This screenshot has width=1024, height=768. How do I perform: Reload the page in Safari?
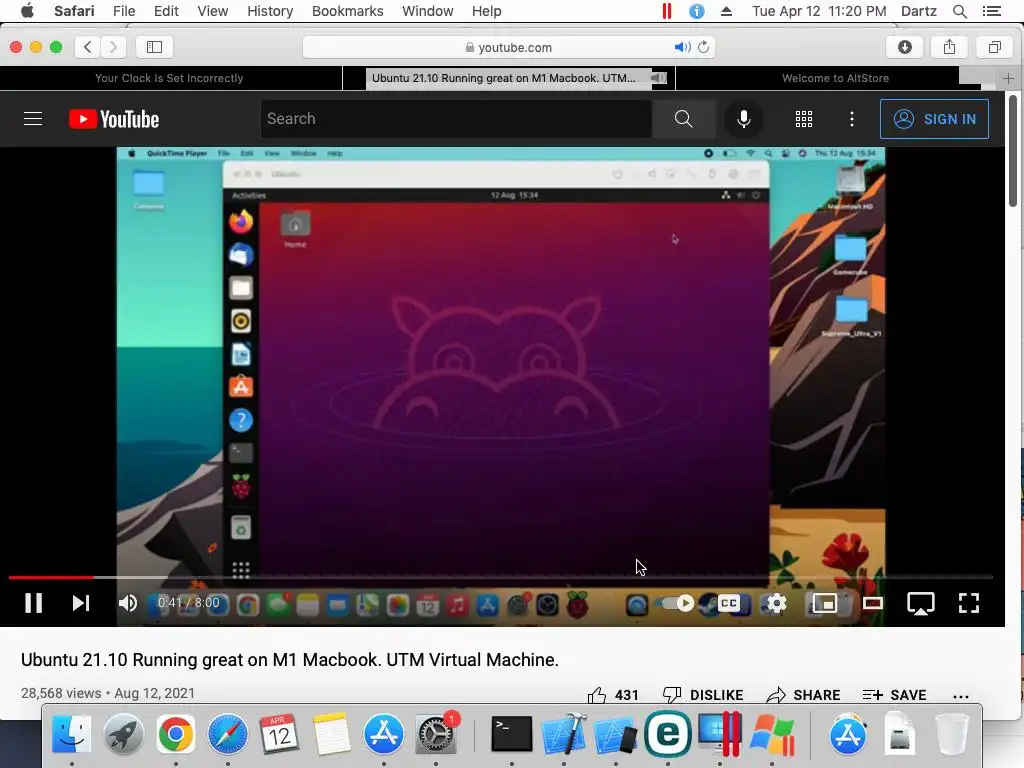pos(703,47)
